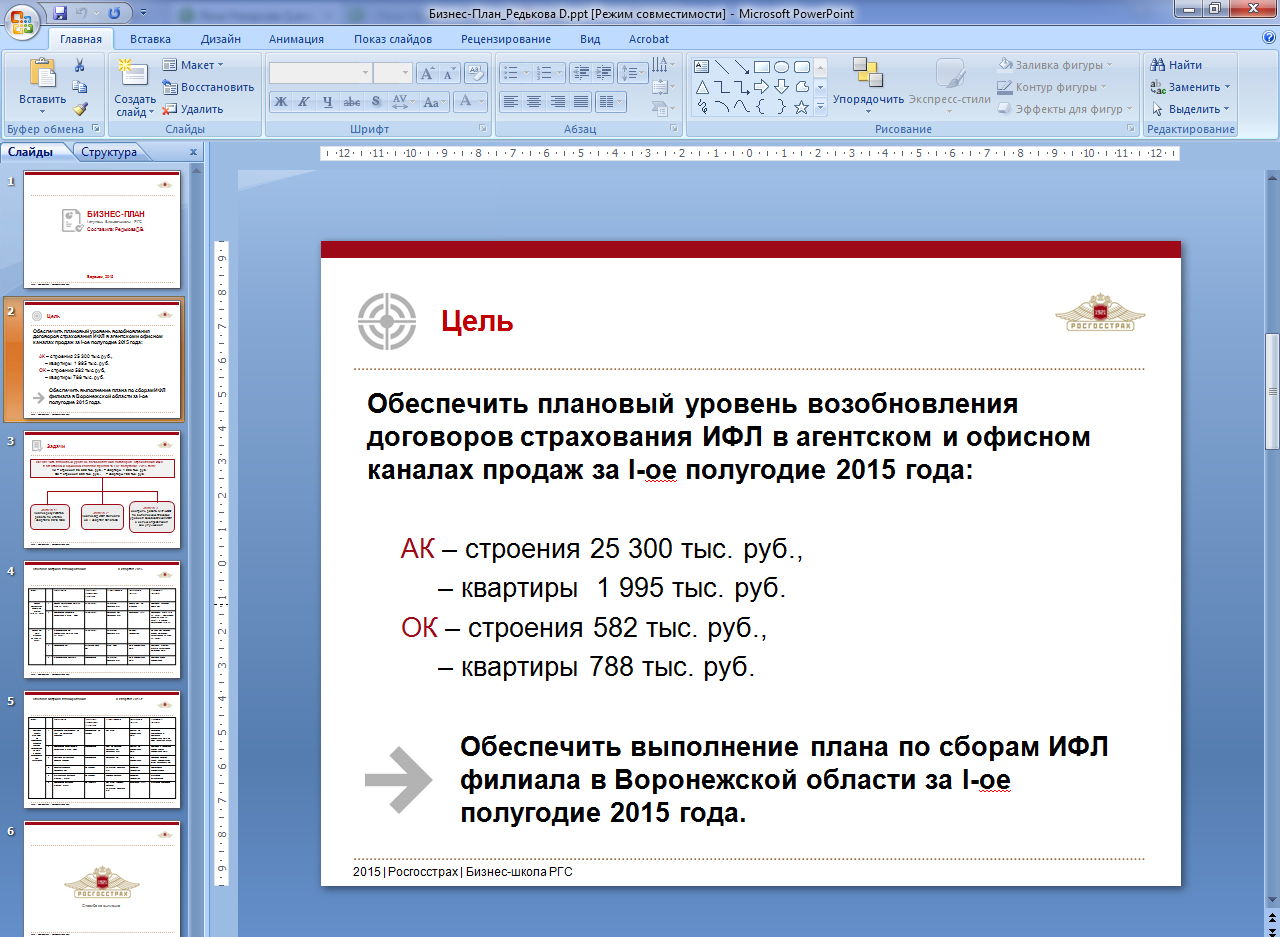This screenshot has height=937, width=1280.
Task: Select the isosceles triangle shape
Action: click(x=702, y=87)
